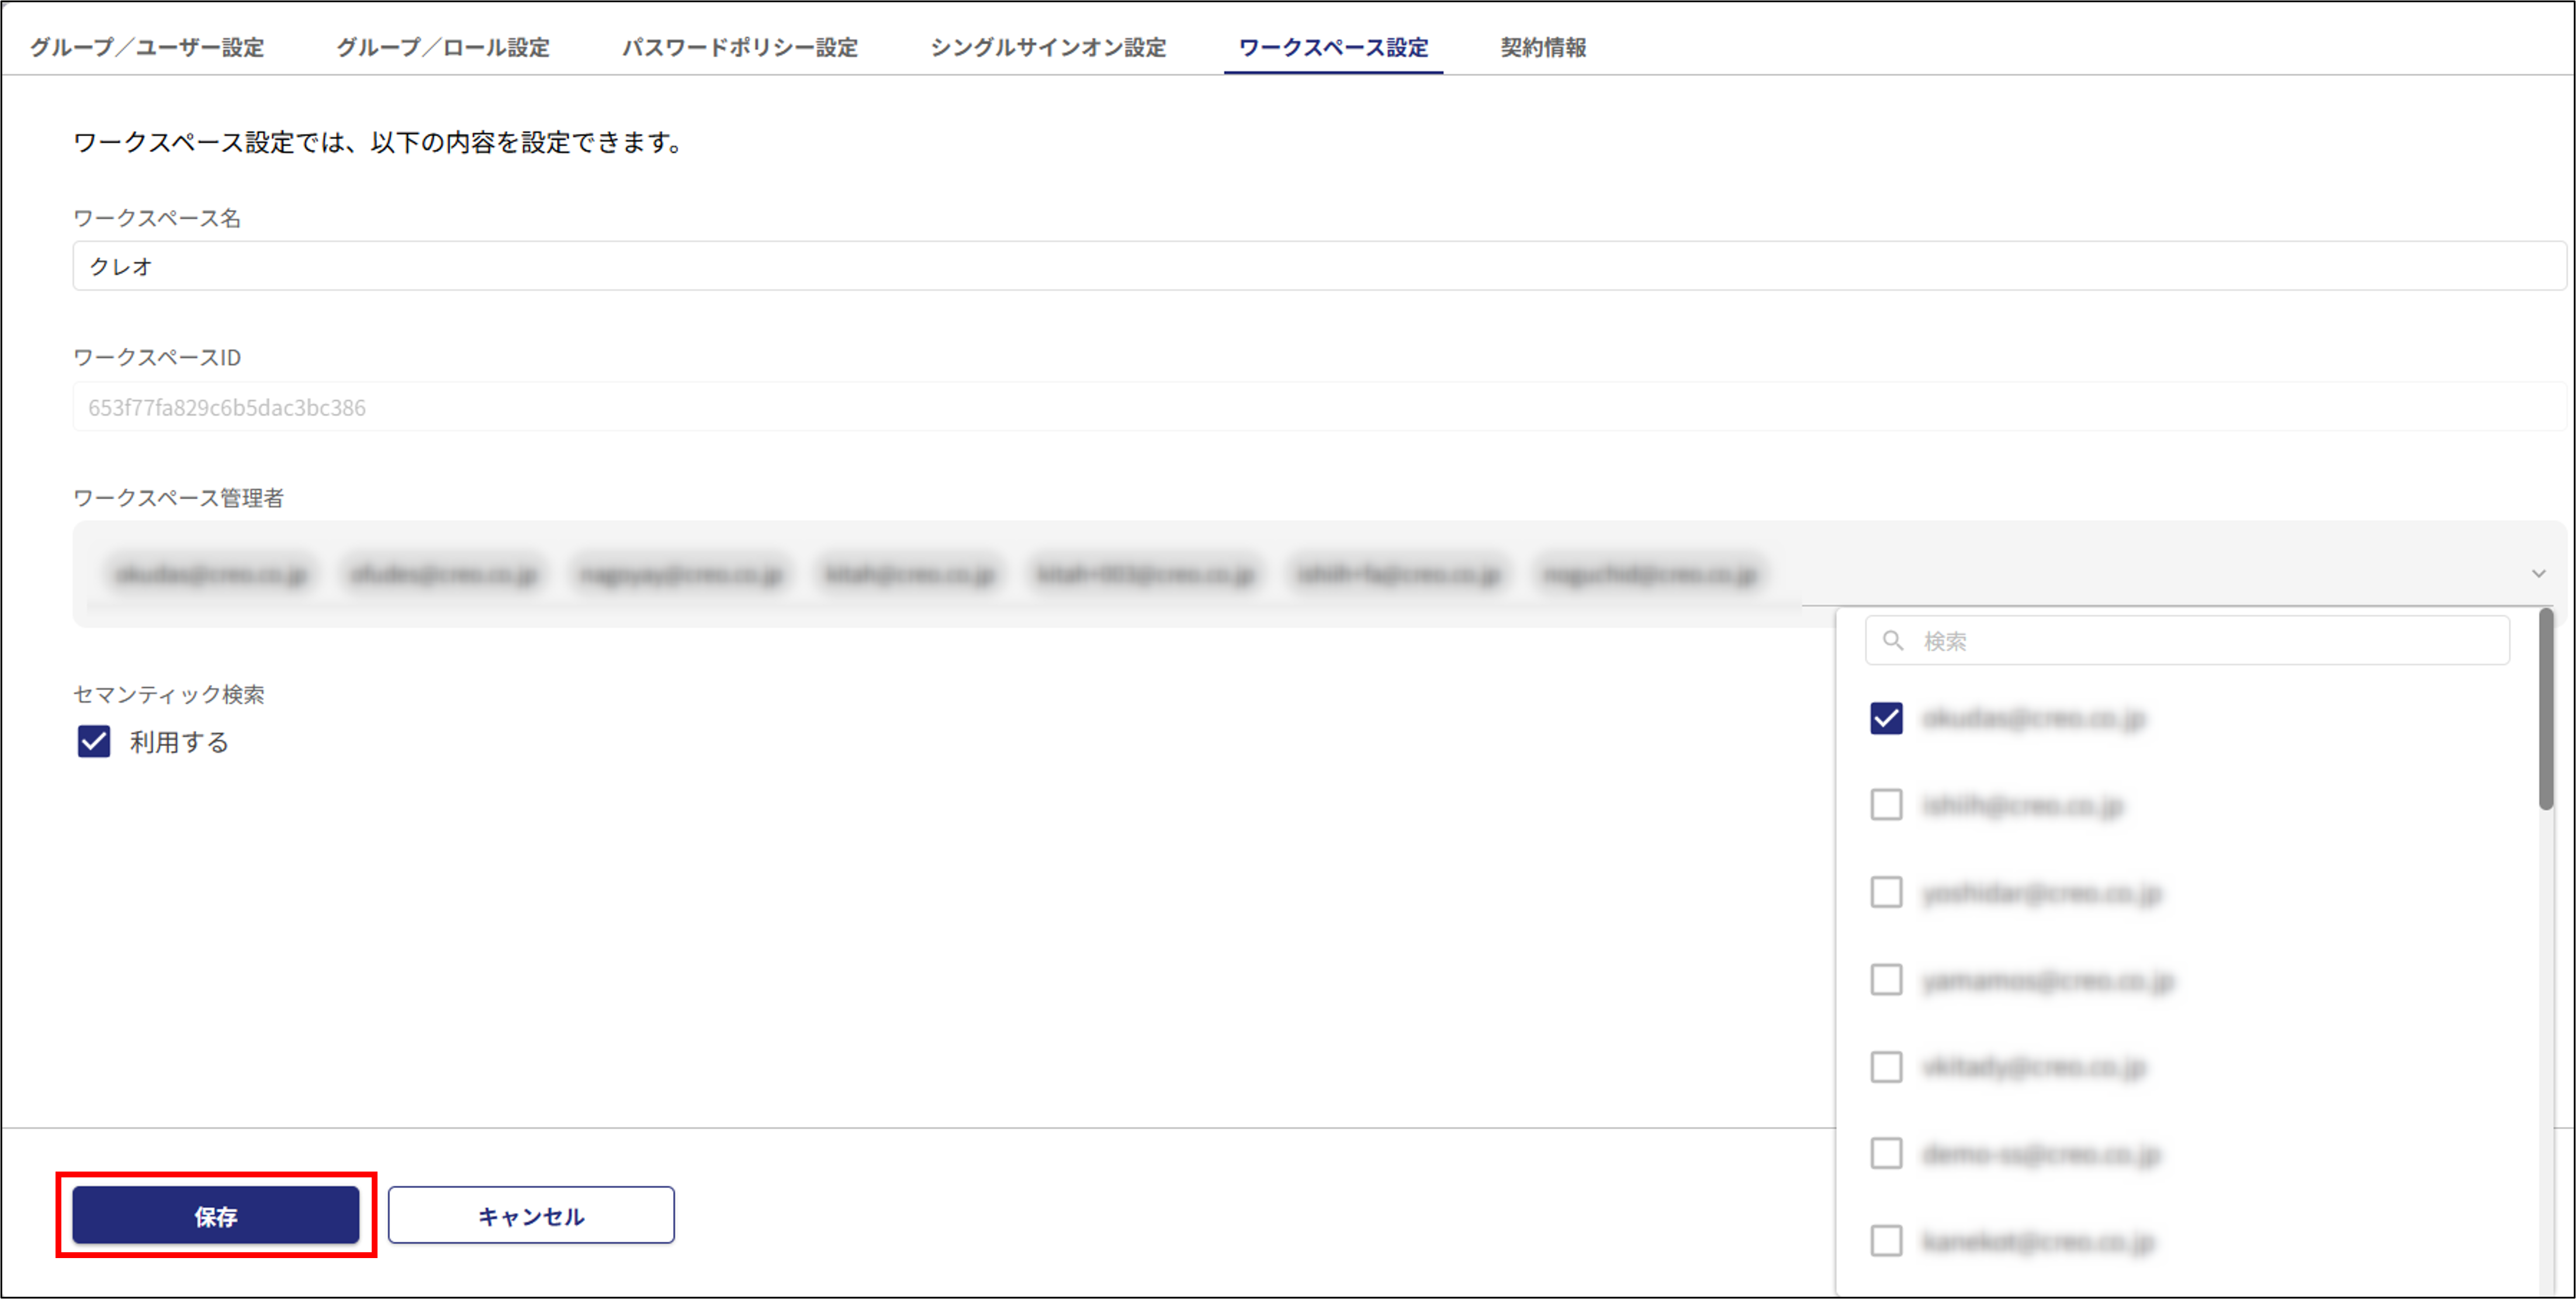Click the noguchid@creo.co.jp administrator chip
The height and width of the screenshot is (1299, 2576).
click(1650, 574)
